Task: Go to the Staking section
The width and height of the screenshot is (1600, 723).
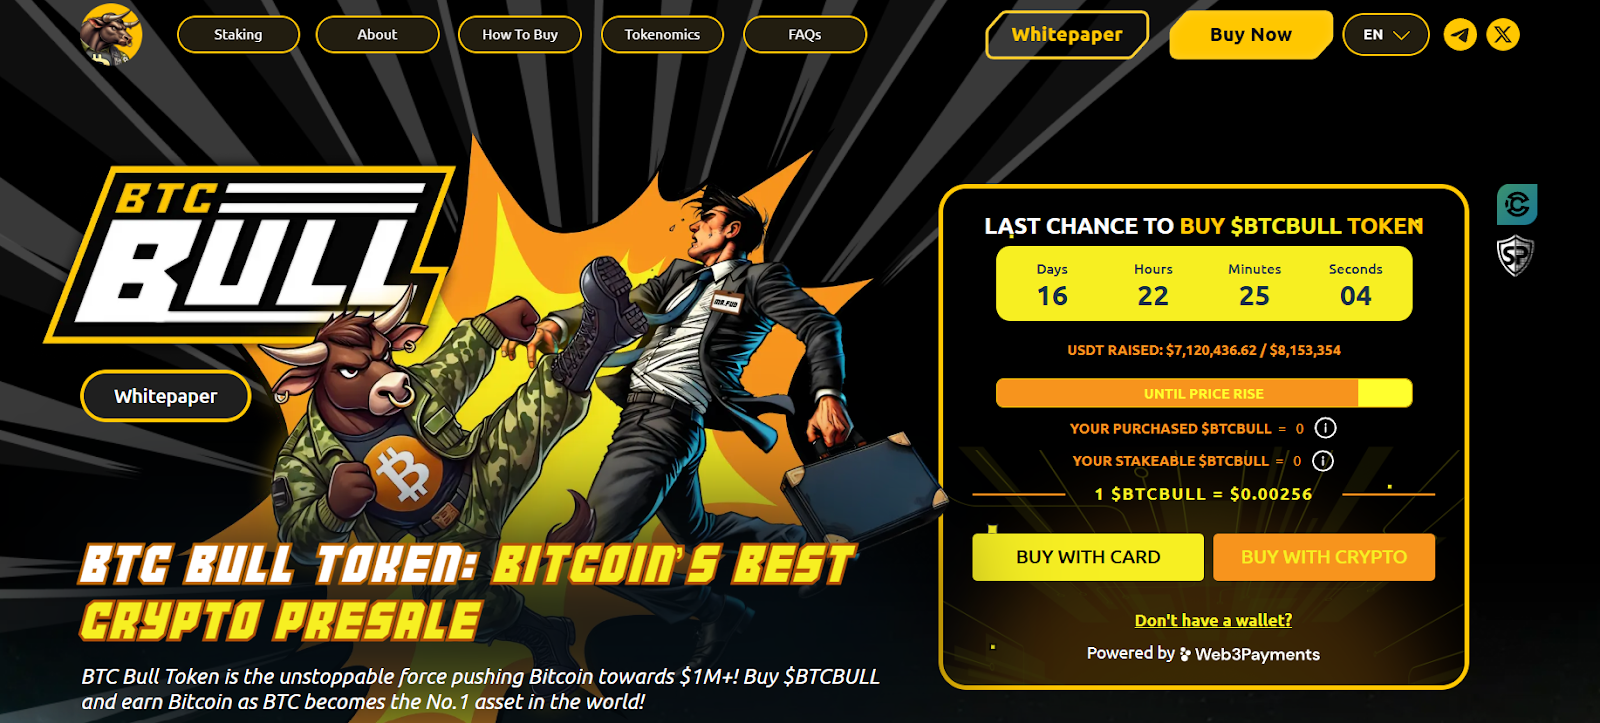Action: [x=238, y=35]
